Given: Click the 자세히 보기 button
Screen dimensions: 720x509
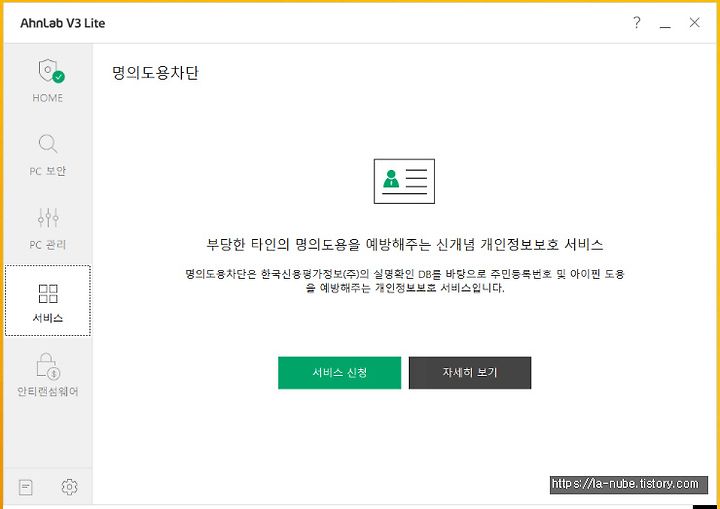Looking at the screenshot, I should 470,373.
